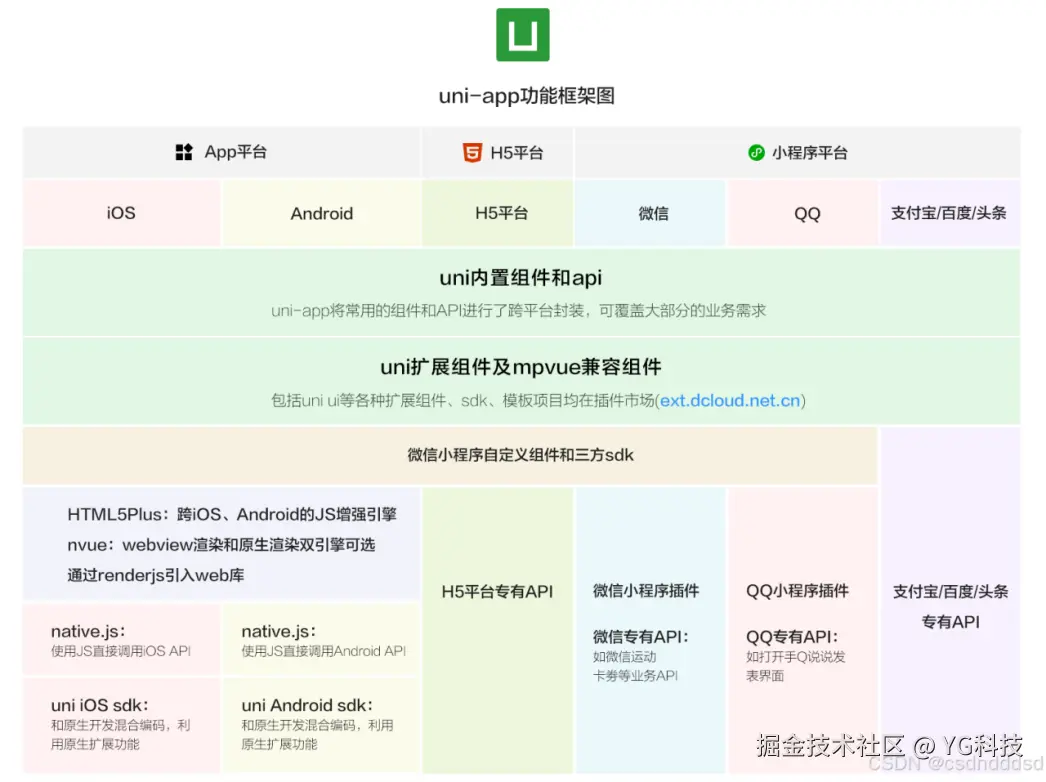Click the App platform grid icon
The height and width of the screenshot is (782, 1046).
[184, 152]
